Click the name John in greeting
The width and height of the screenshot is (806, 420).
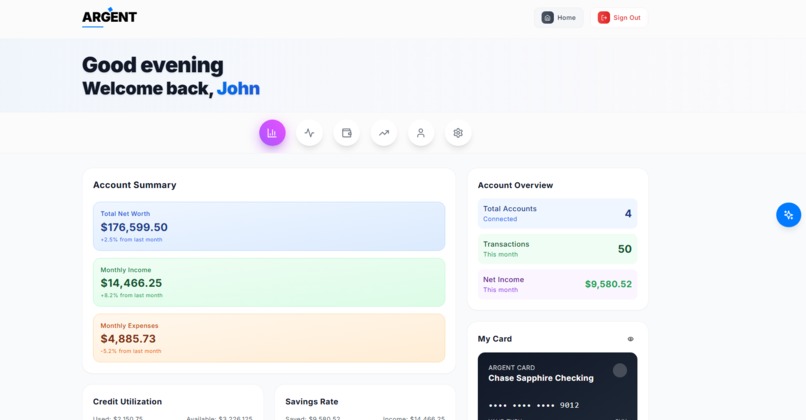click(238, 88)
